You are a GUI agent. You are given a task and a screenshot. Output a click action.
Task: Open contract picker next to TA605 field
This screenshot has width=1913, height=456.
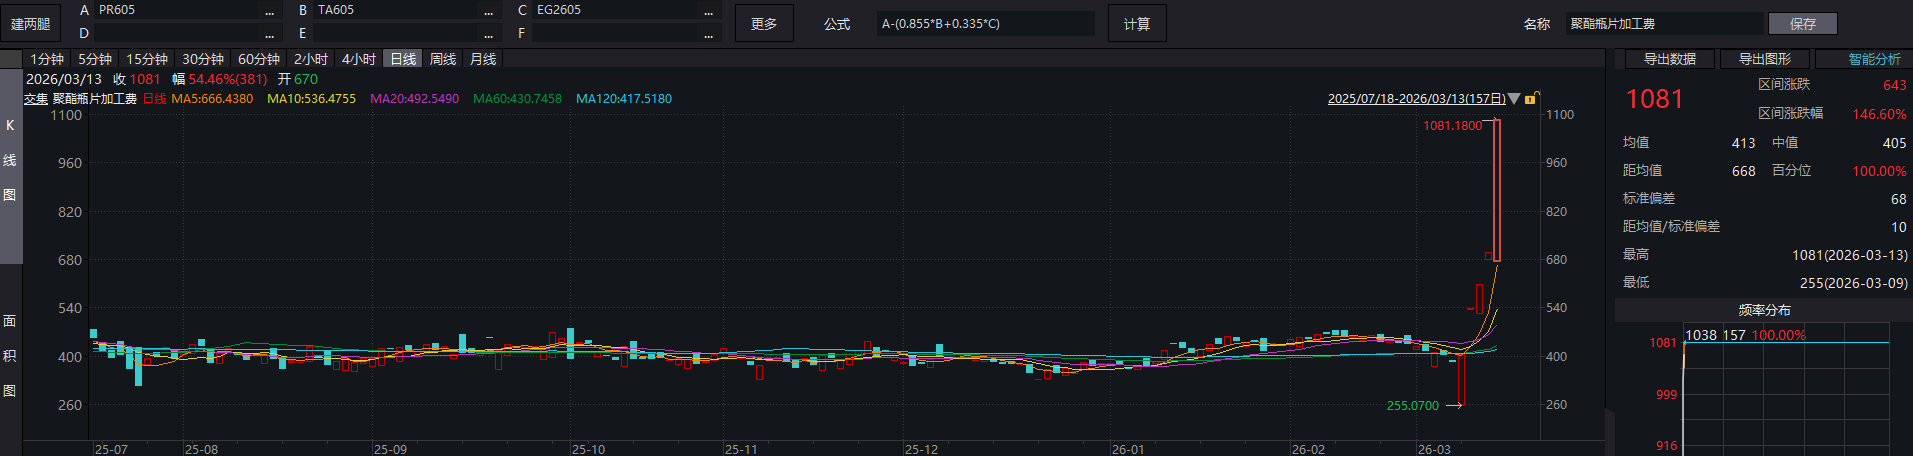(488, 10)
